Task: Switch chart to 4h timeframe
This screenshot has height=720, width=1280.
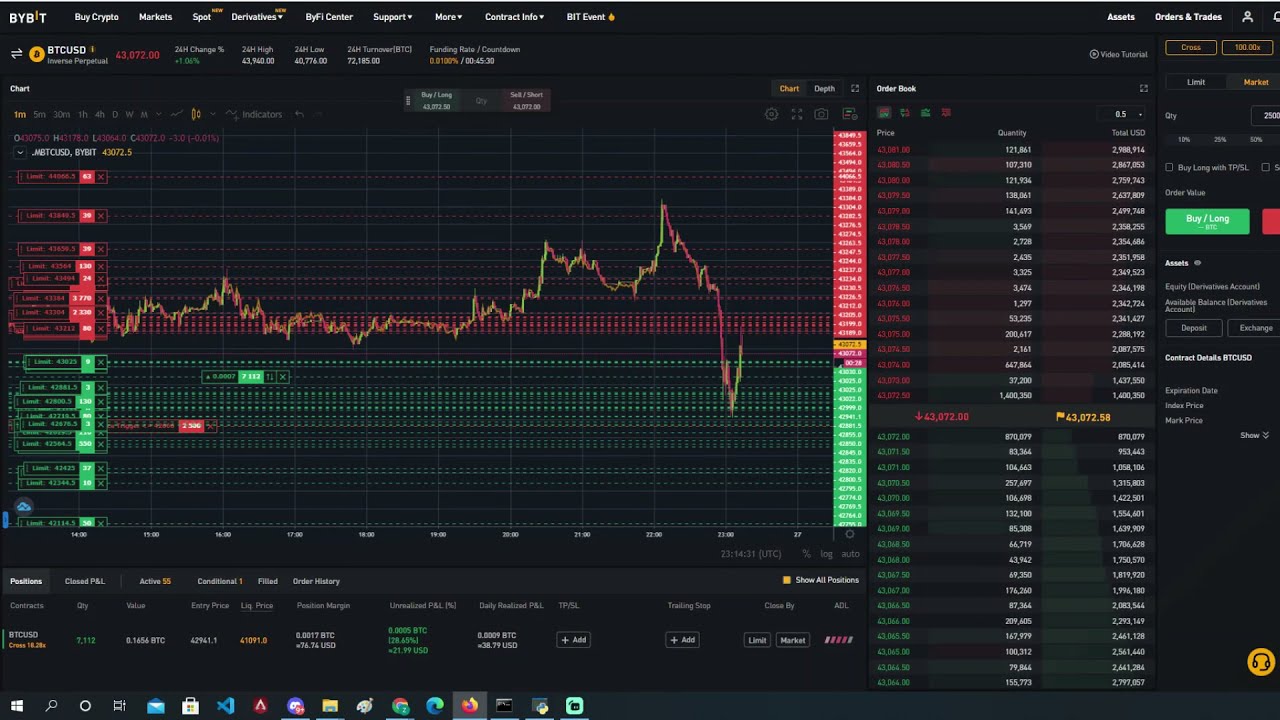Action: point(99,114)
